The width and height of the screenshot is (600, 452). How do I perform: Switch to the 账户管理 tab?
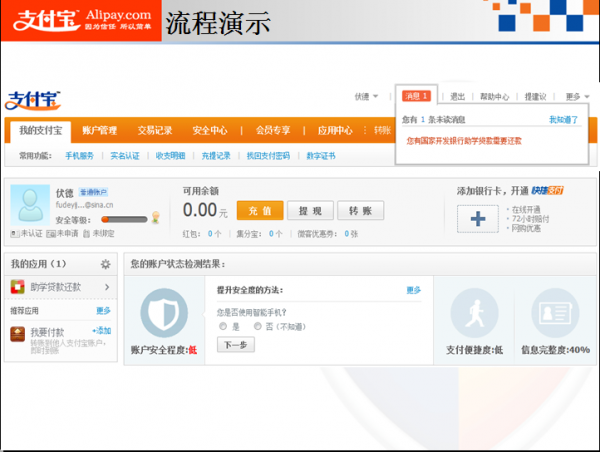[99, 130]
